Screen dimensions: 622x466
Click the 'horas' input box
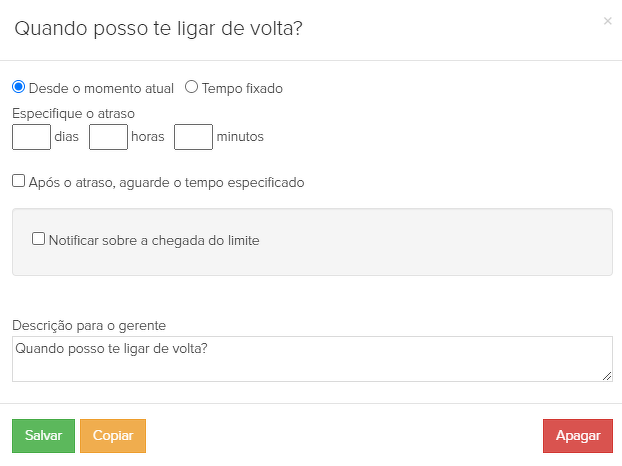[108, 136]
